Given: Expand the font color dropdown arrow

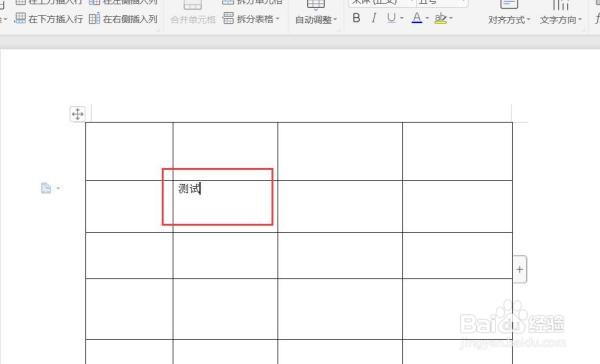Looking at the screenshot, I should click(427, 18).
